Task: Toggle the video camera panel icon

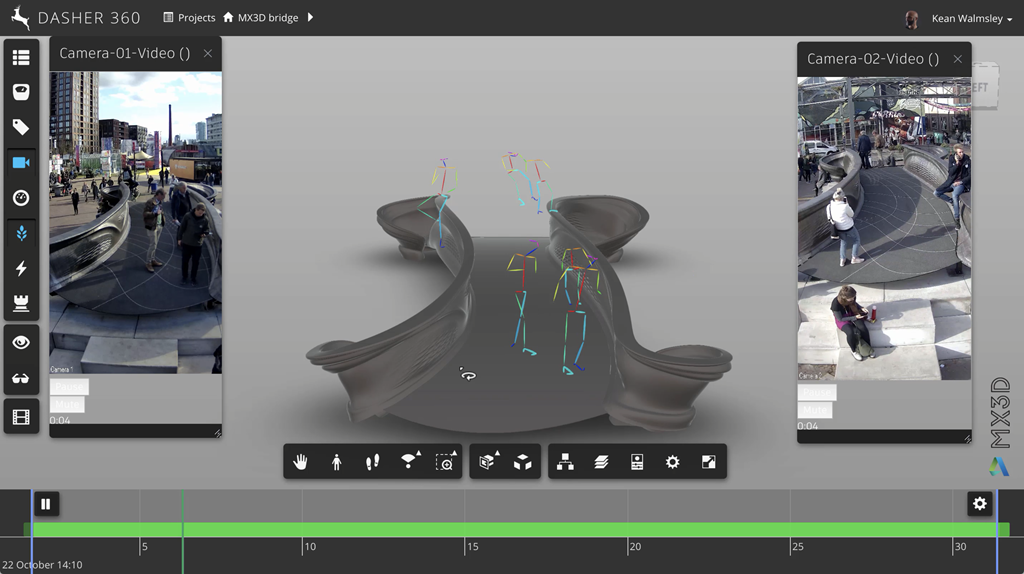Action: 21,162
